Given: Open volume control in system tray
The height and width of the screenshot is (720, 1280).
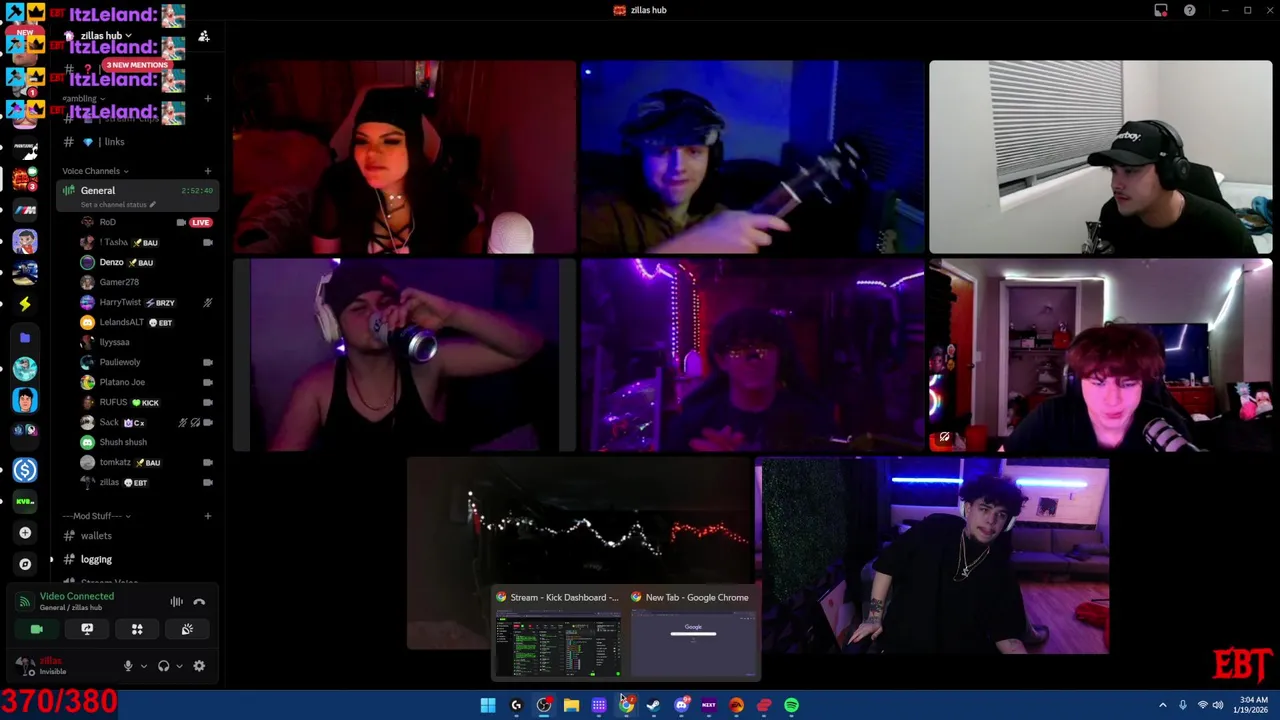Looking at the screenshot, I should 1218,705.
